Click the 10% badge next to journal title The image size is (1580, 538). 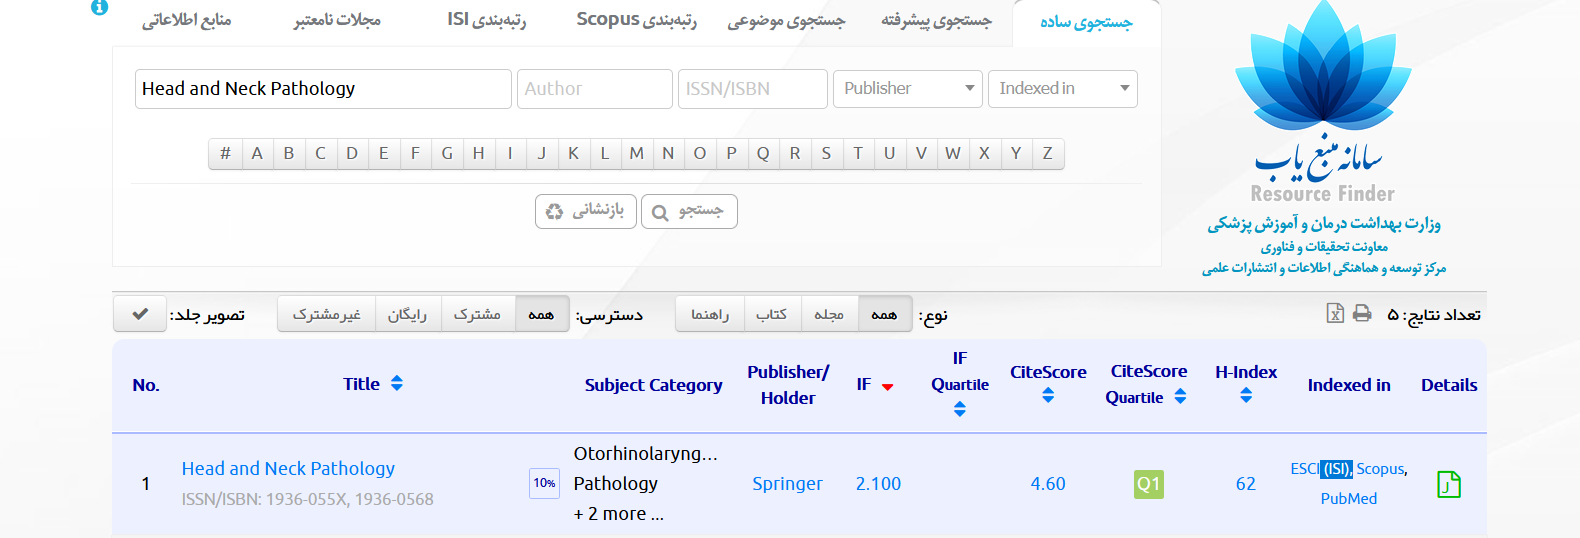click(544, 483)
